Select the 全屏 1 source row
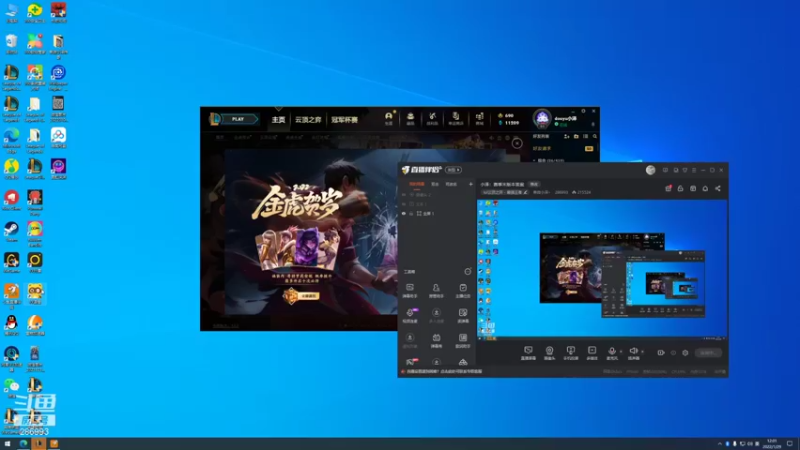Image resolution: width=800 pixels, height=450 pixels. pos(437,214)
